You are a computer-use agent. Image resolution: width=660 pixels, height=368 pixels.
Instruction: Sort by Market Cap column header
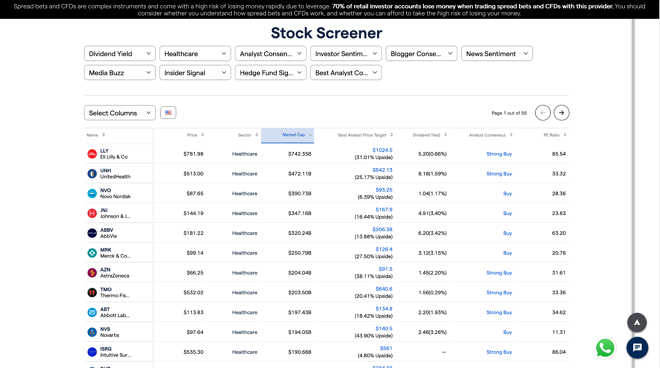click(287, 135)
